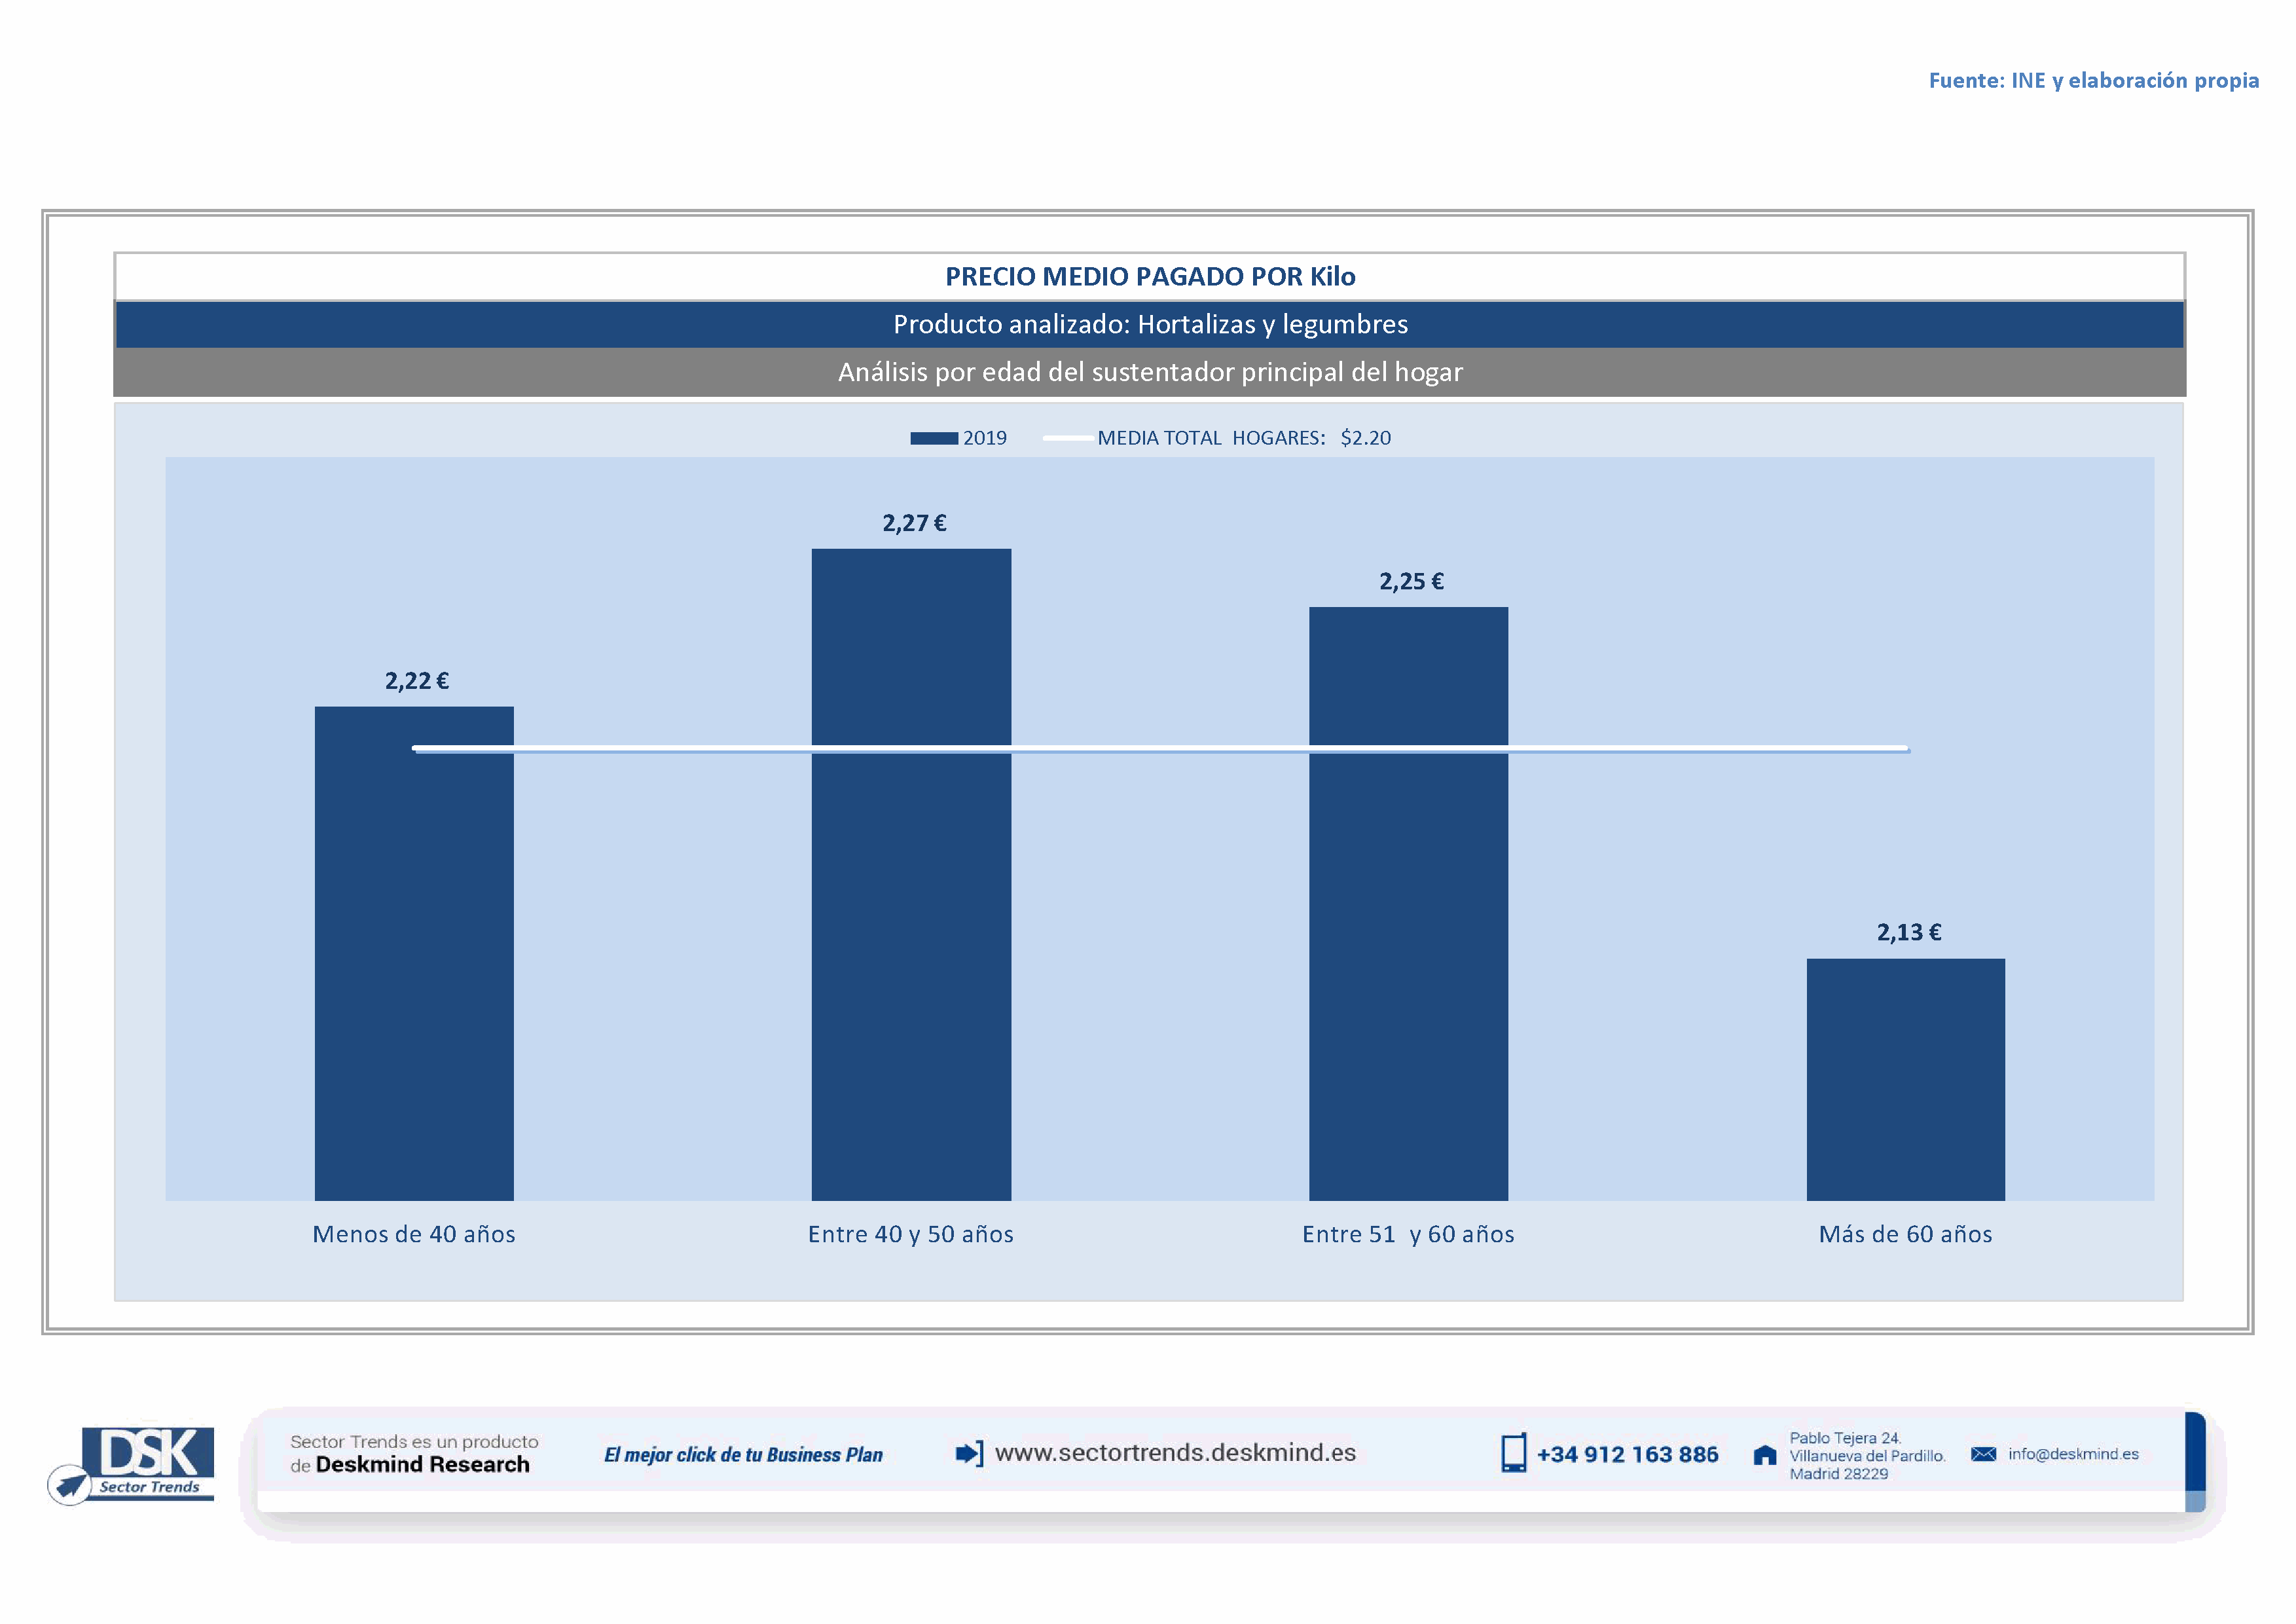The width and height of the screenshot is (2296, 1624).
Task: Click the +34 912 163 886 phone number
Action: coord(1627,1455)
